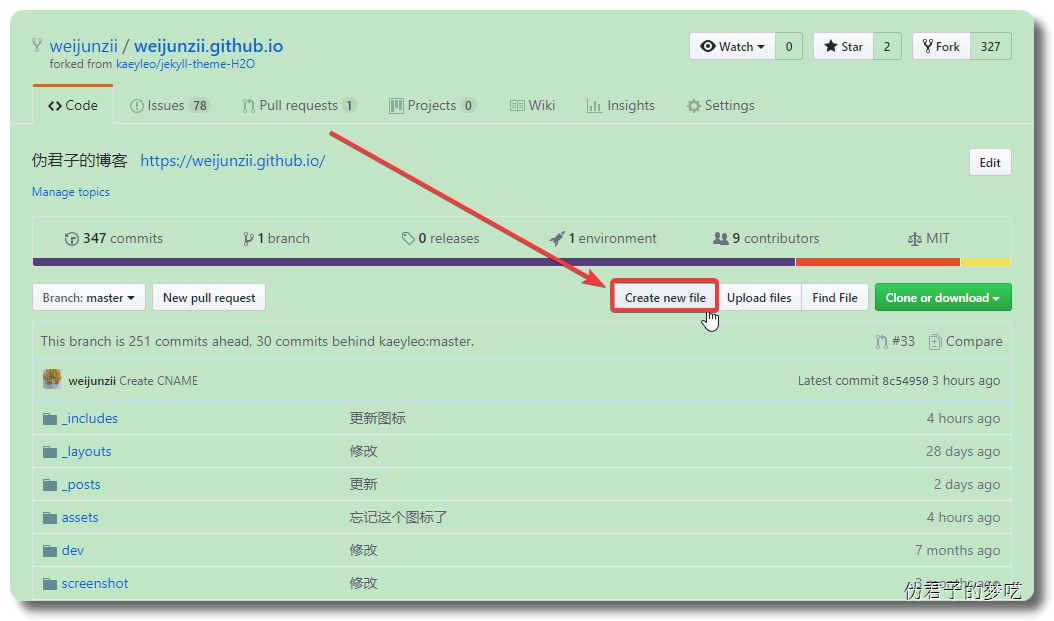Click the Find File button
The width and height of the screenshot is (1054, 621).
click(835, 298)
